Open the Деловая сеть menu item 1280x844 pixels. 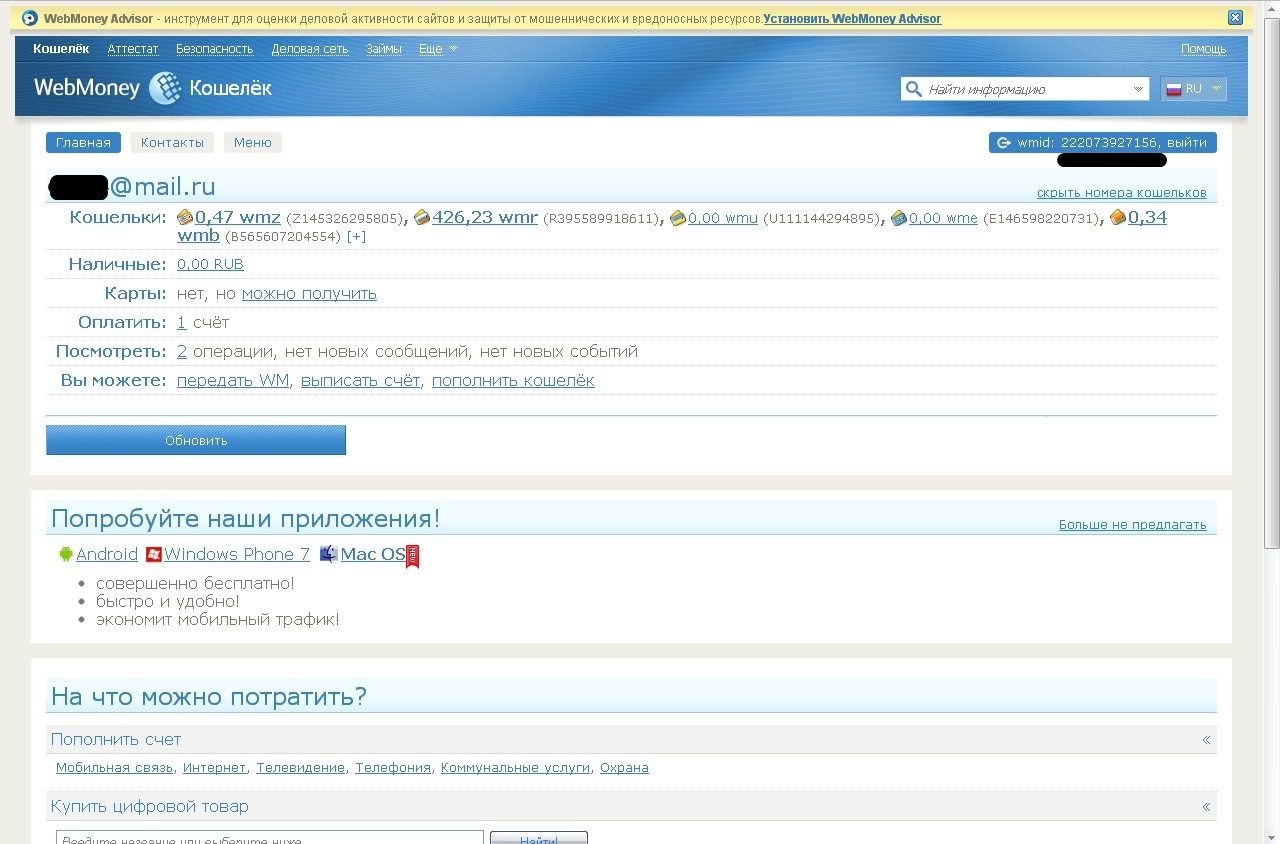tap(310, 49)
